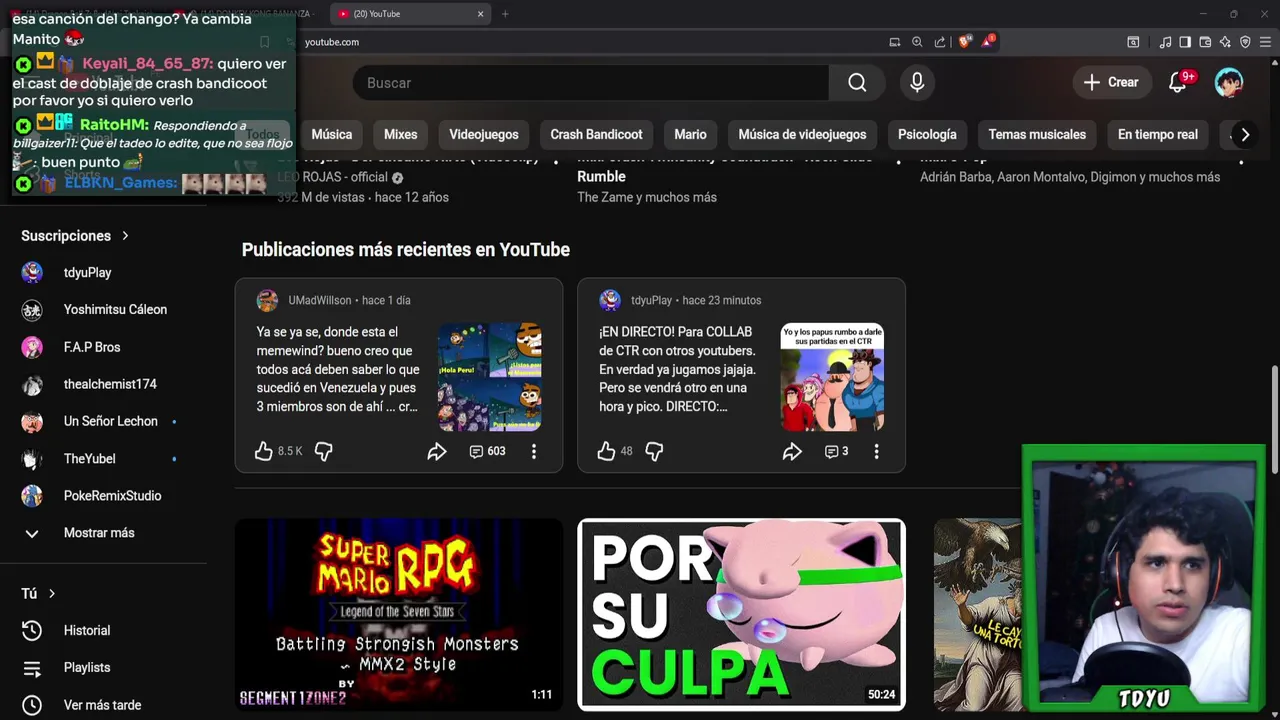Open more options on the tdyuPlay post
The height and width of the screenshot is (720, 1280).
(x=876, y=451)
